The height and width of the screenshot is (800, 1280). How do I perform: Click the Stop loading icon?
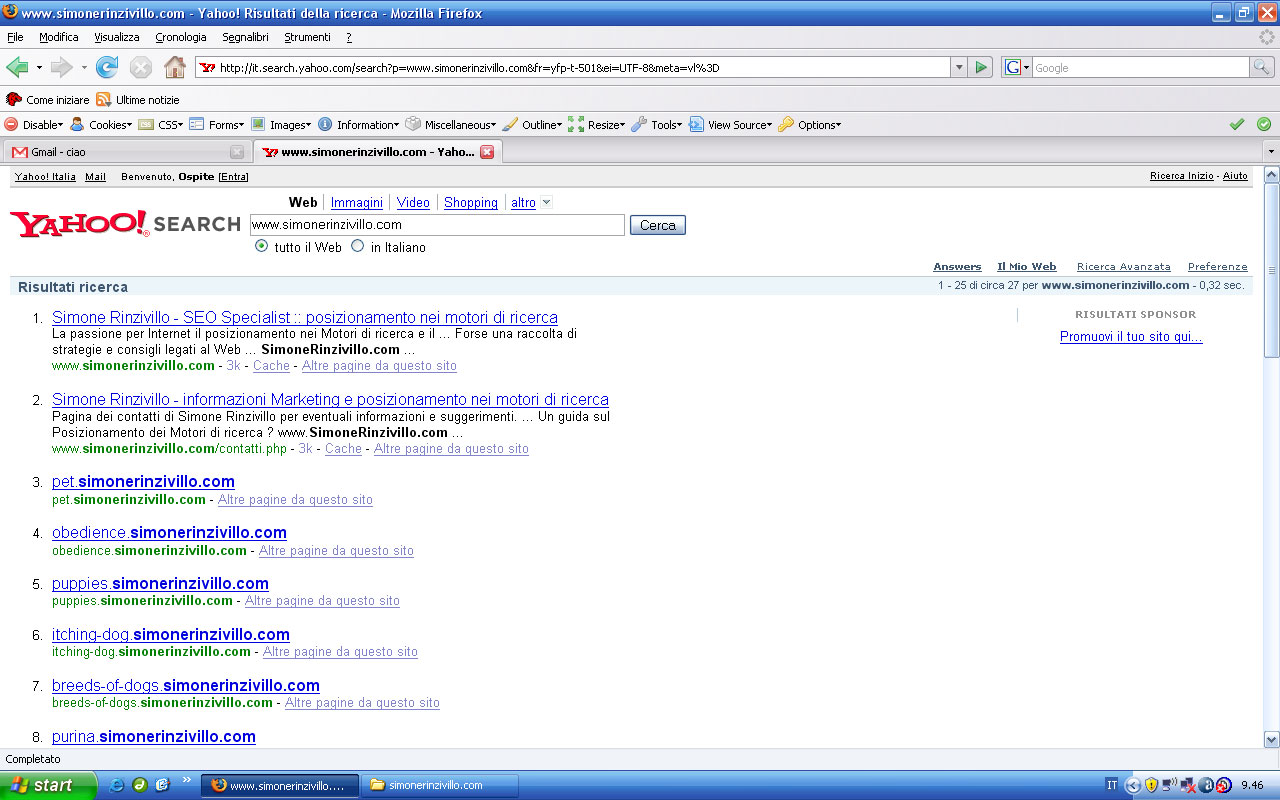click(141, 68)
